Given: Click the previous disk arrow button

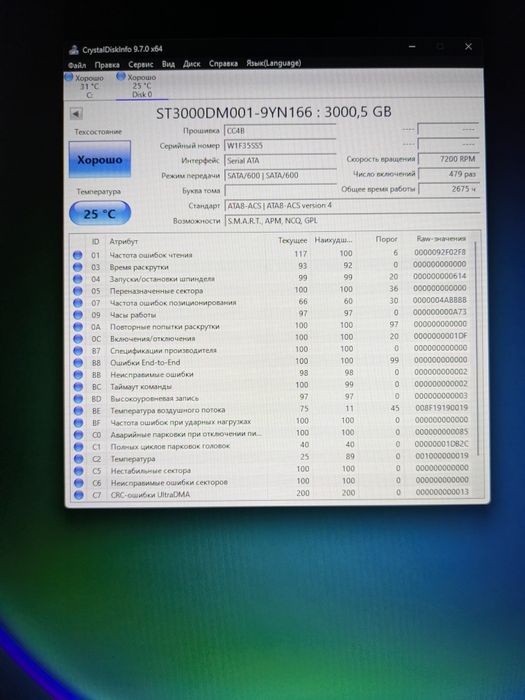Looking at the screenshot, I should click(x=76, y=114).
